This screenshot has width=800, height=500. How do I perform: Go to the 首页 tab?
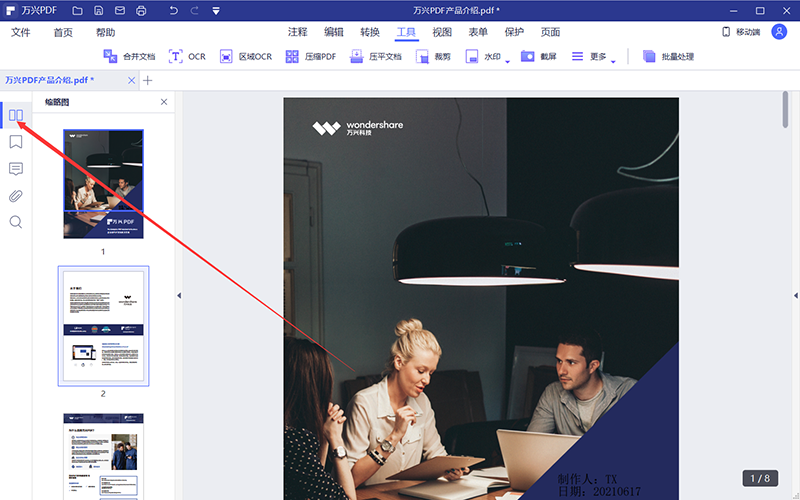(63, 33)
